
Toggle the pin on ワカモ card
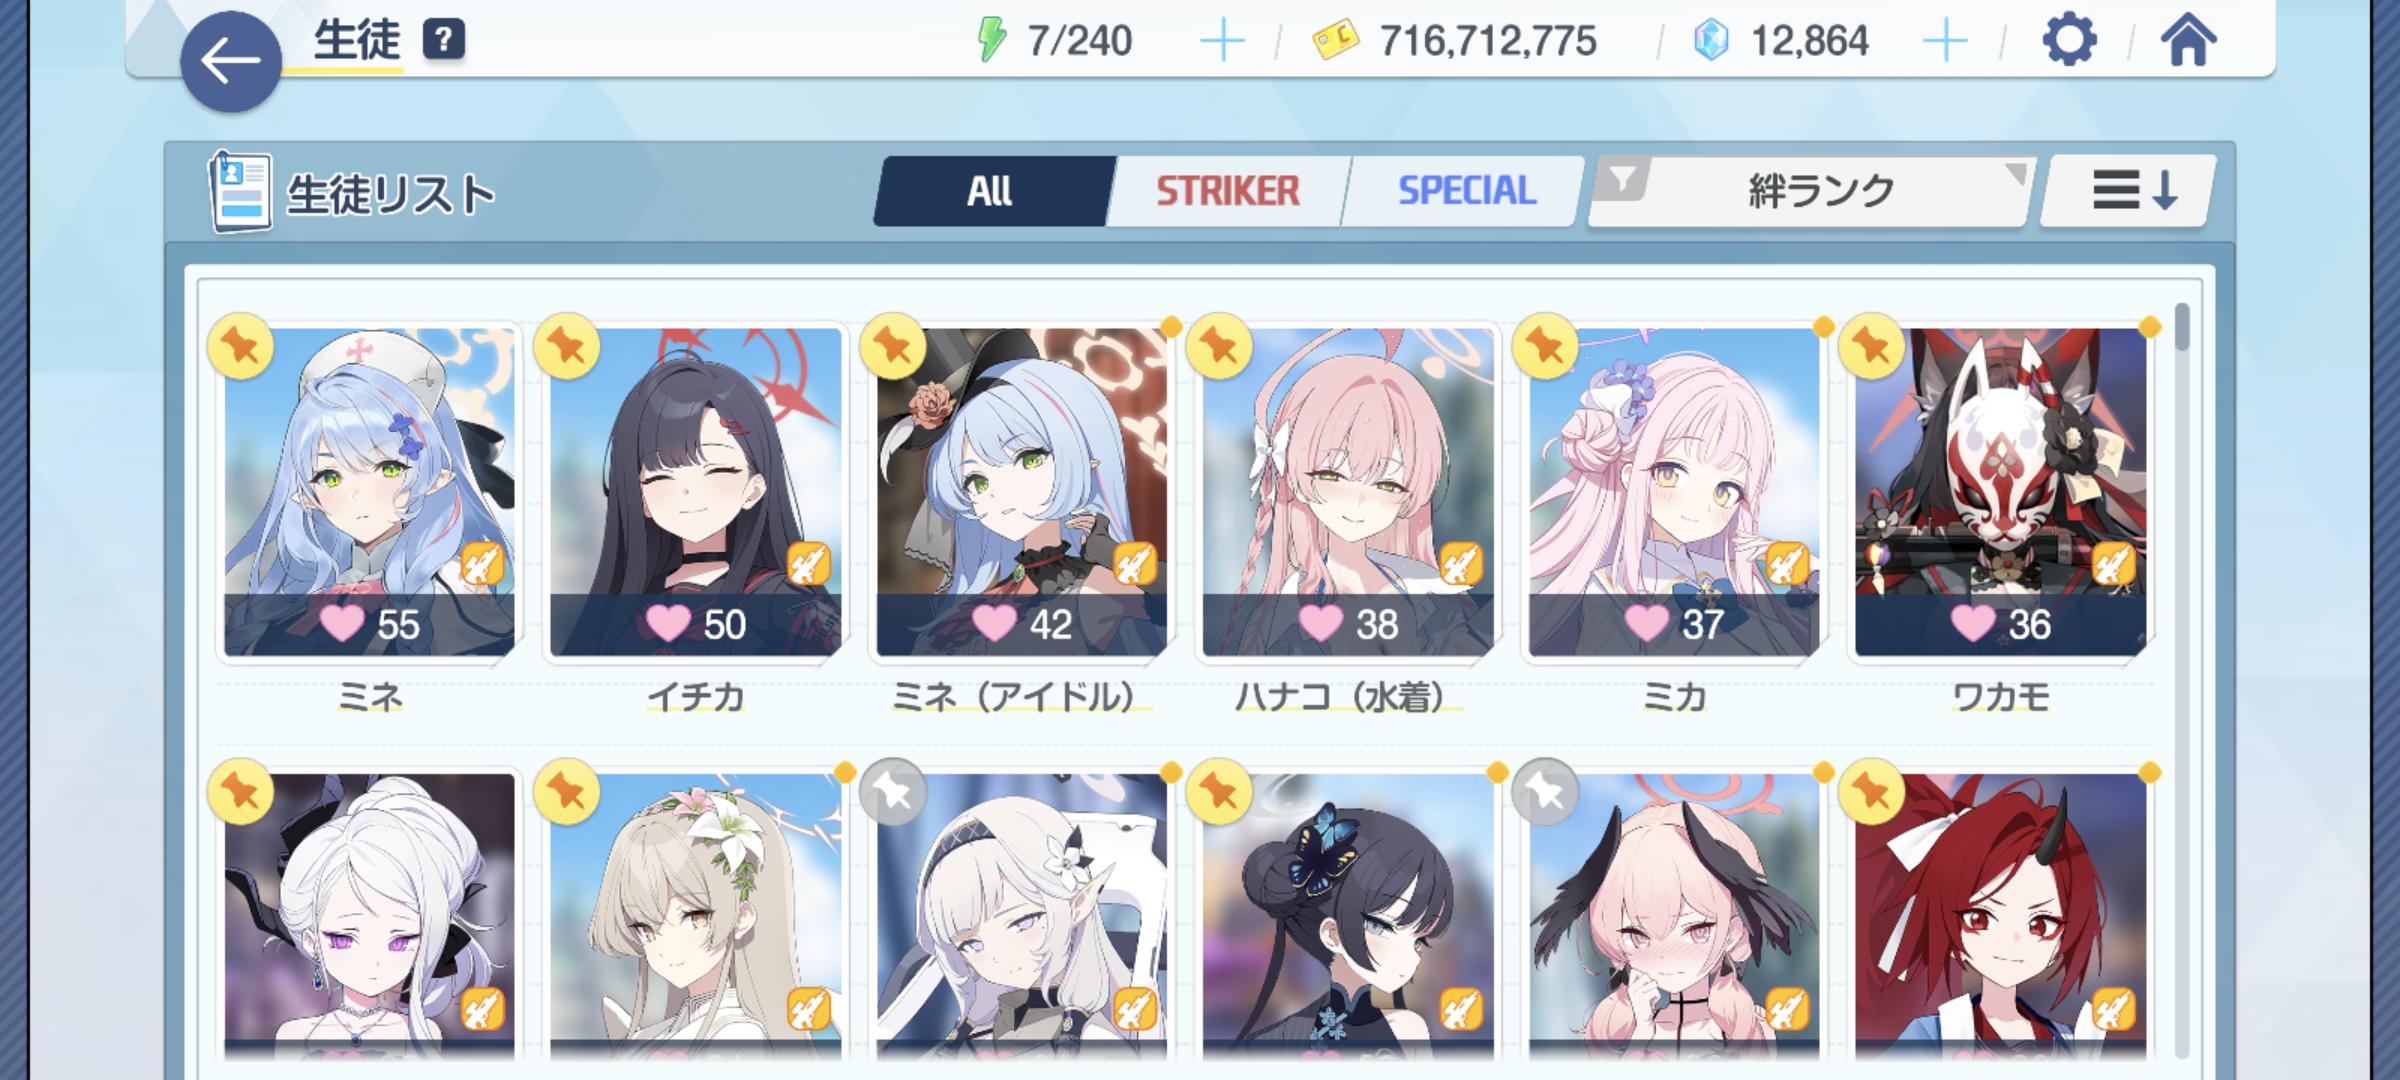tap(1872, 346)
